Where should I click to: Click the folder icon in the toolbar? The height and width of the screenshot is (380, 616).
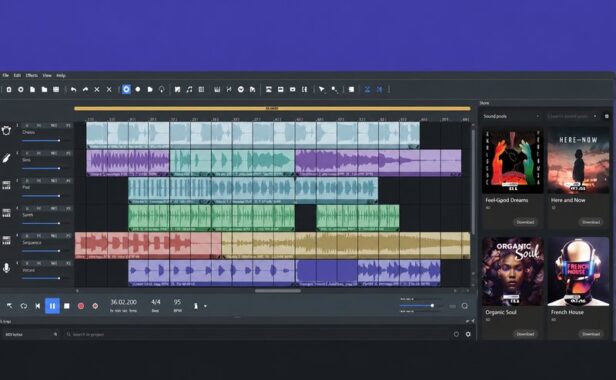[x=44, y=90]
